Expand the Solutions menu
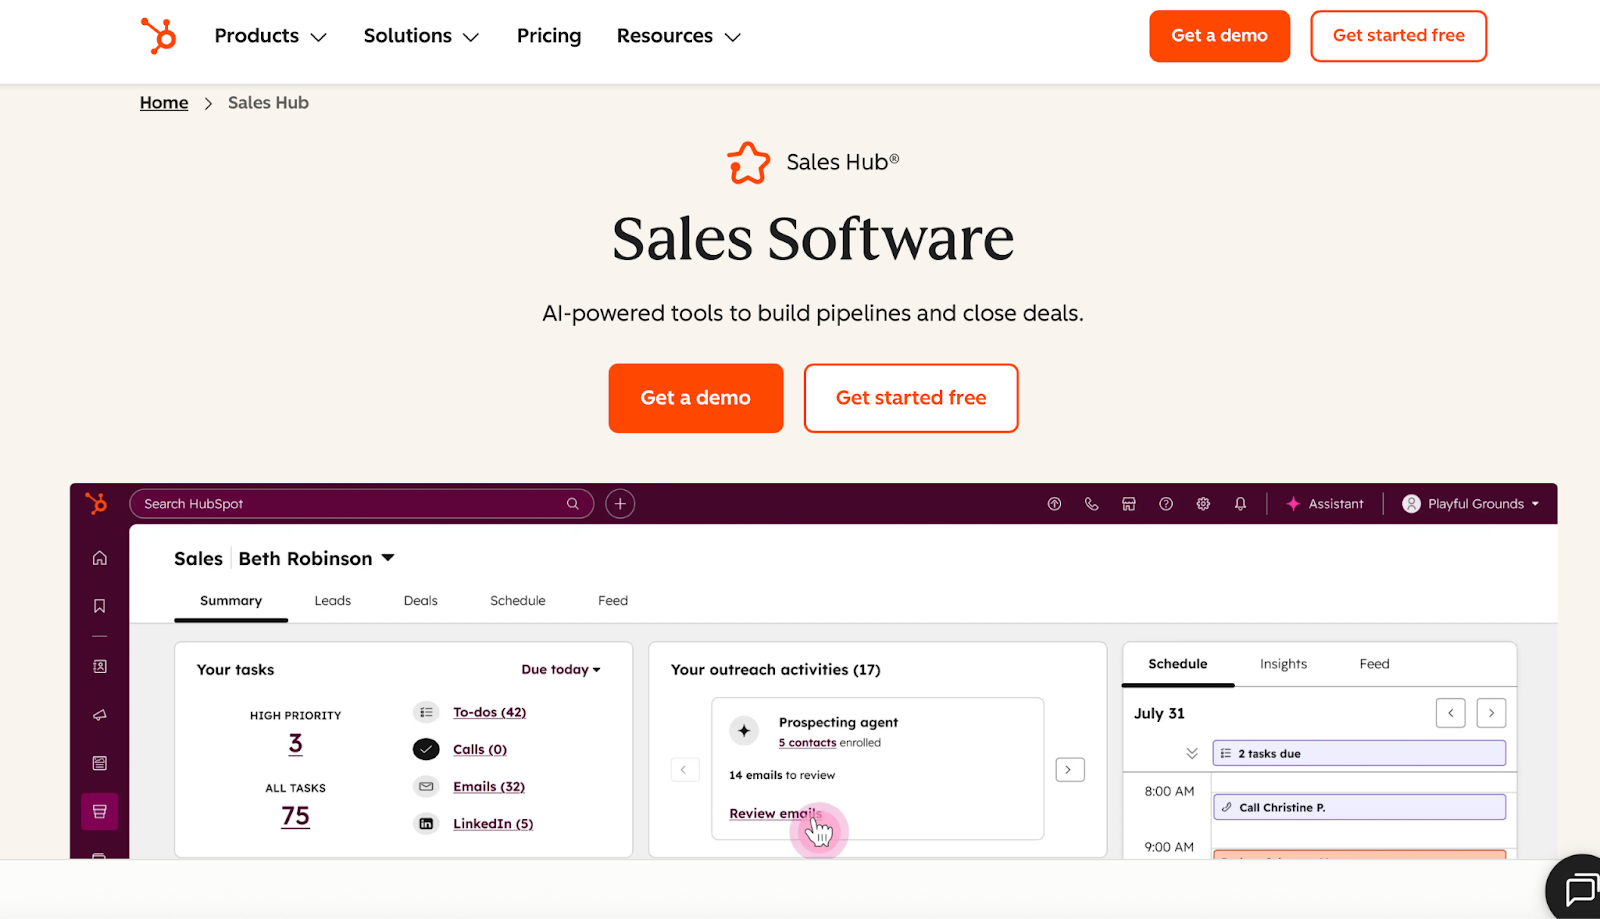 (x=421, y=36)
